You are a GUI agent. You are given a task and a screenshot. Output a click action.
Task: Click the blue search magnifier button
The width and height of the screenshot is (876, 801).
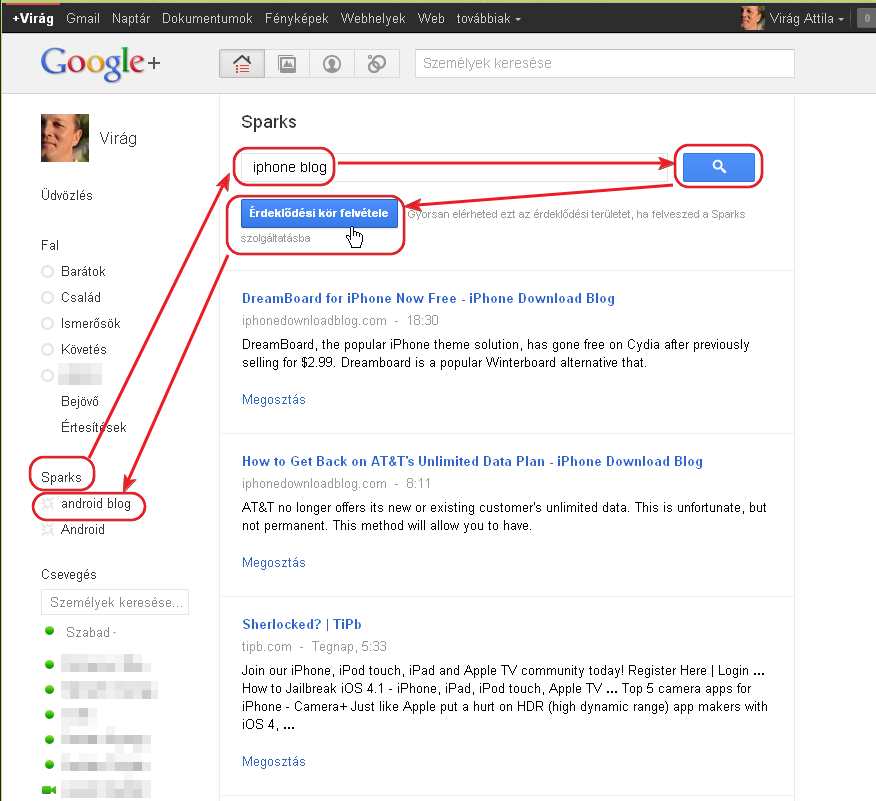[718, 166]
